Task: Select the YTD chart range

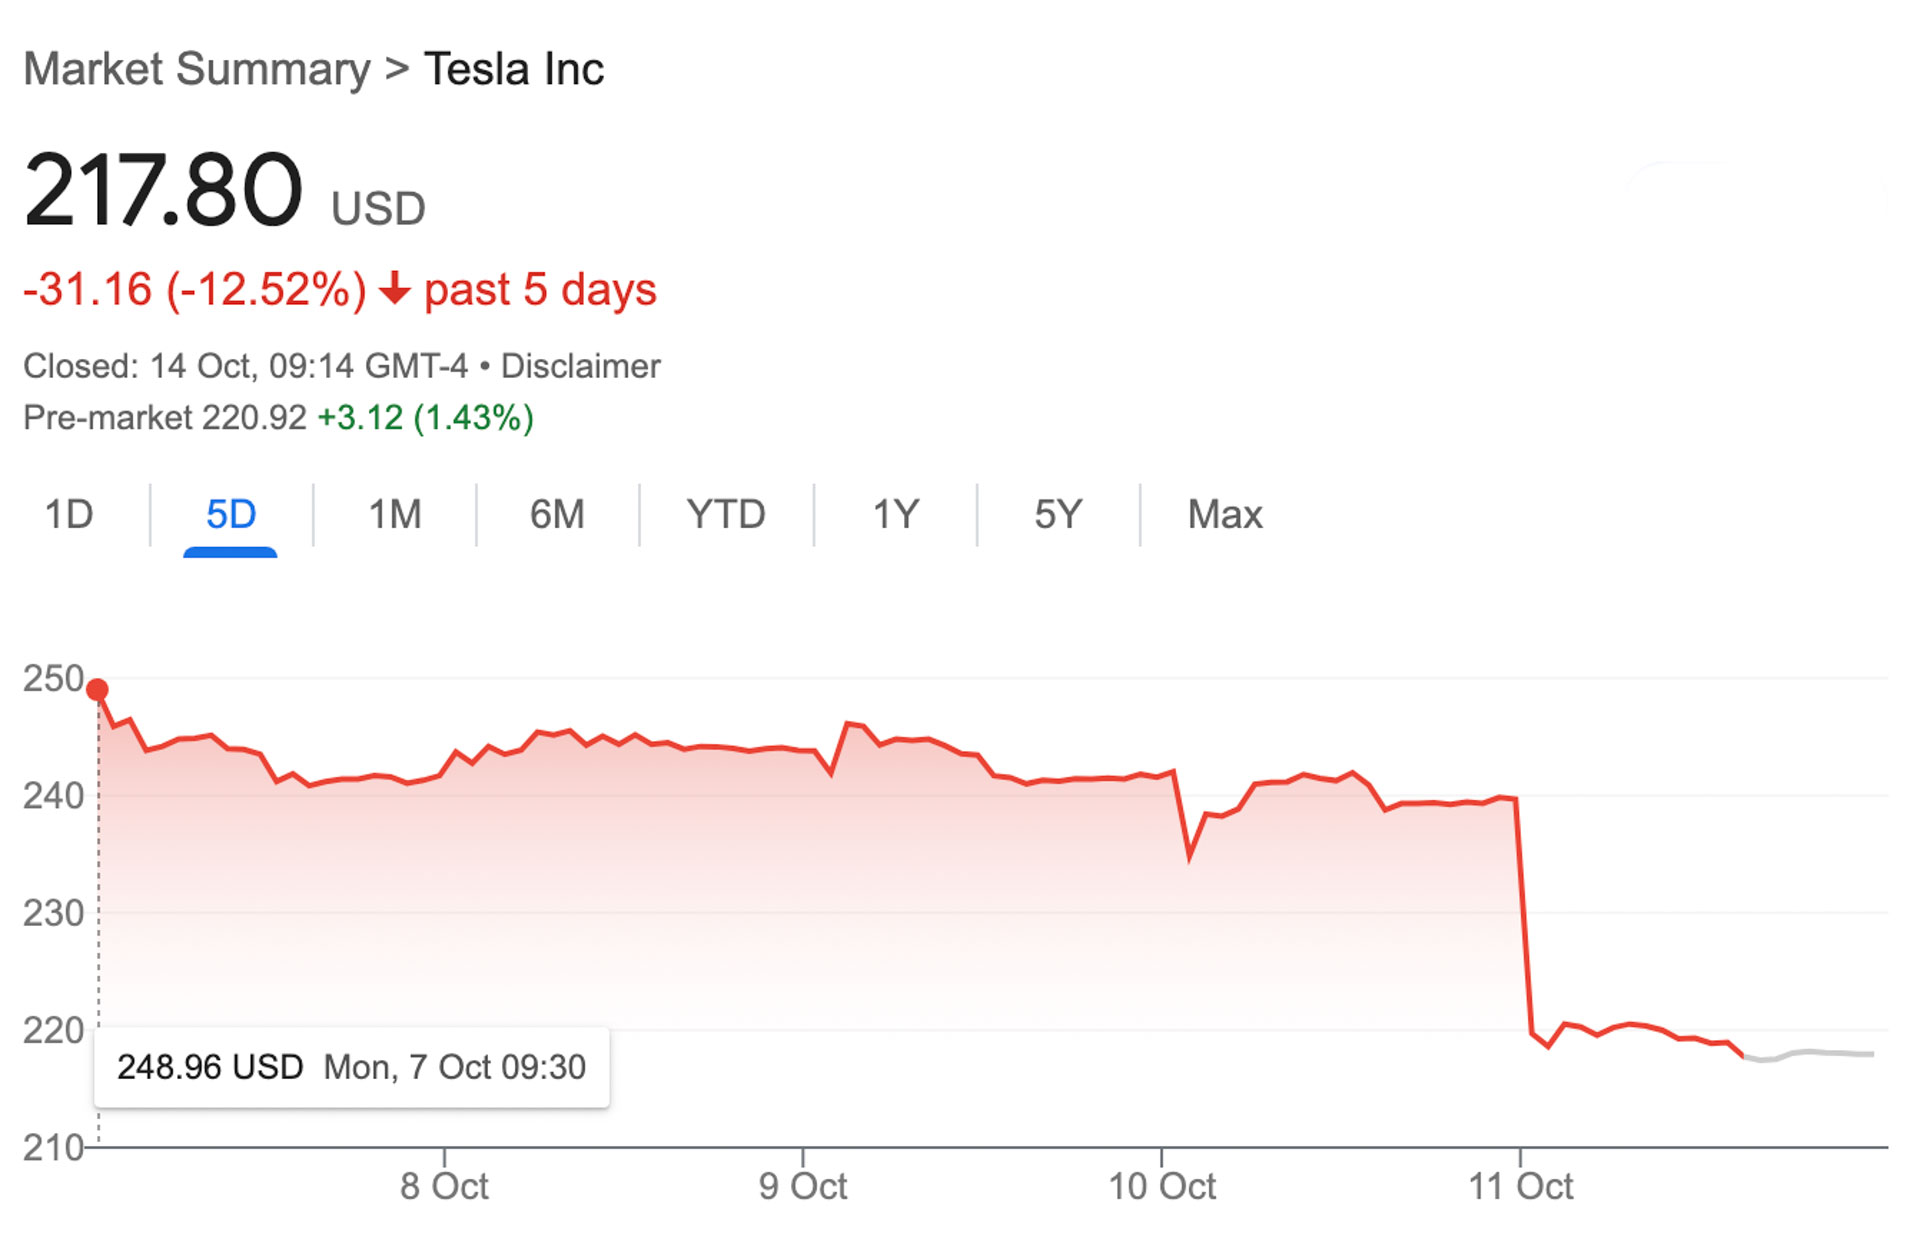Action: [726, 515]
